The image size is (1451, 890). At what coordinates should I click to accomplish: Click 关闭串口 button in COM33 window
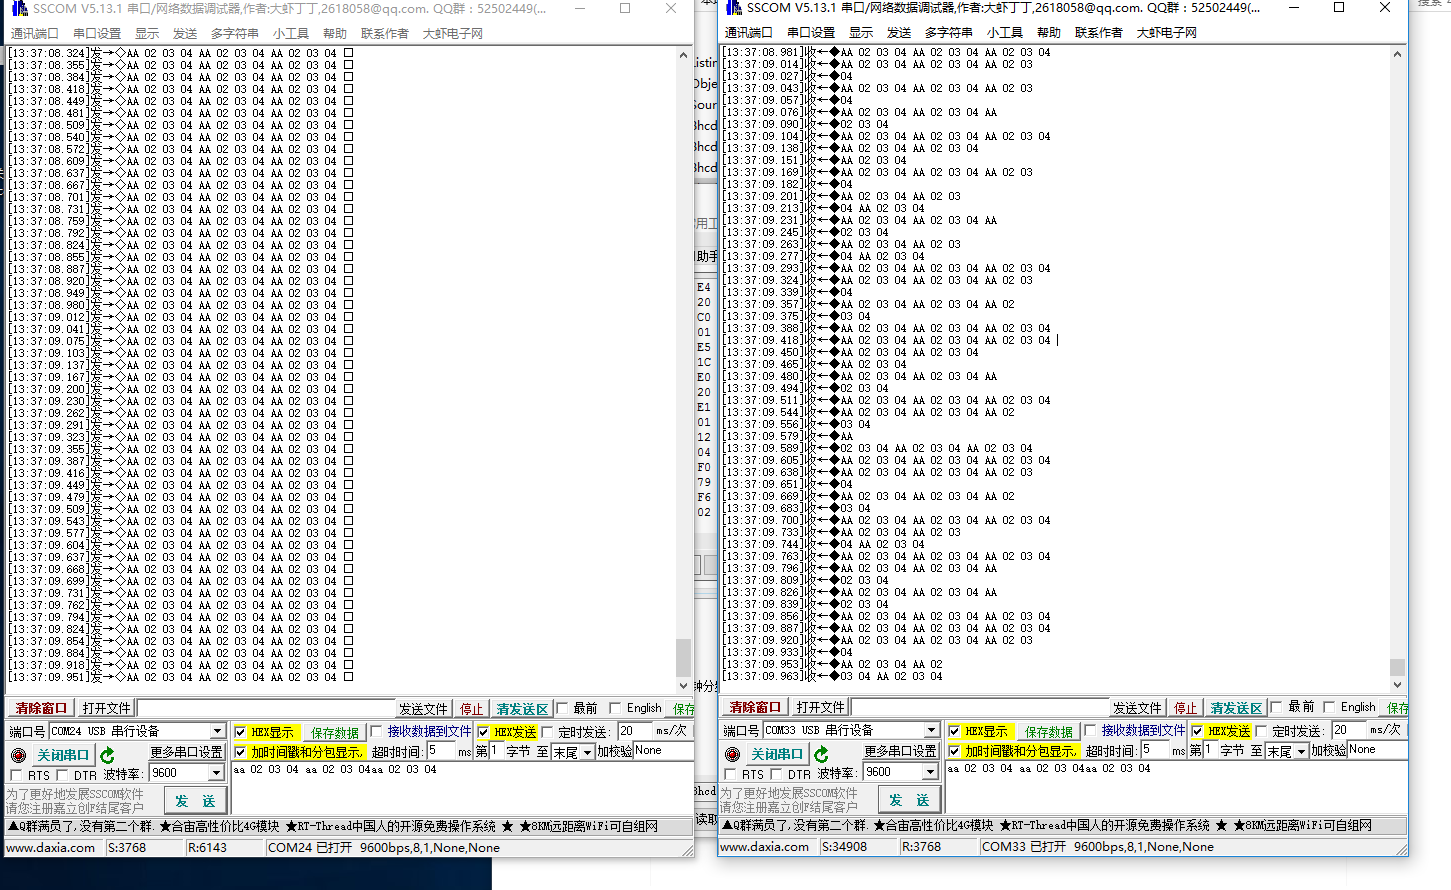[776, 755]
